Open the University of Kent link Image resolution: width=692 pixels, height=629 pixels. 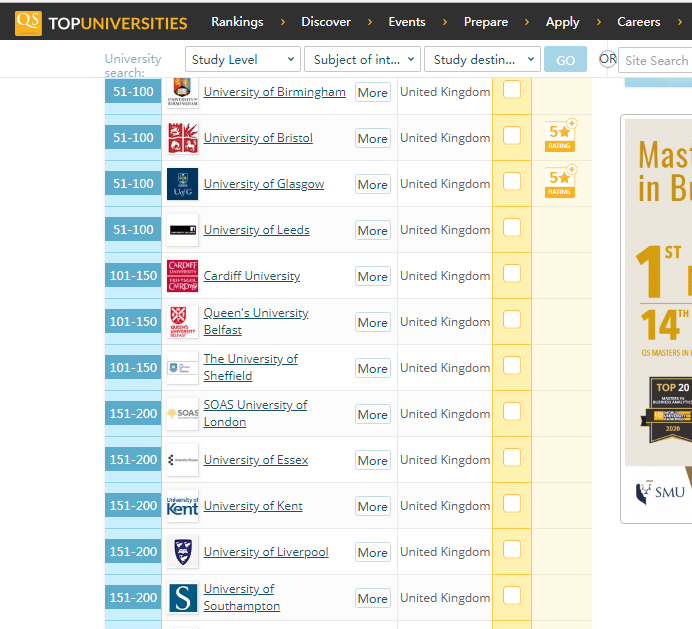pos(253,506)
